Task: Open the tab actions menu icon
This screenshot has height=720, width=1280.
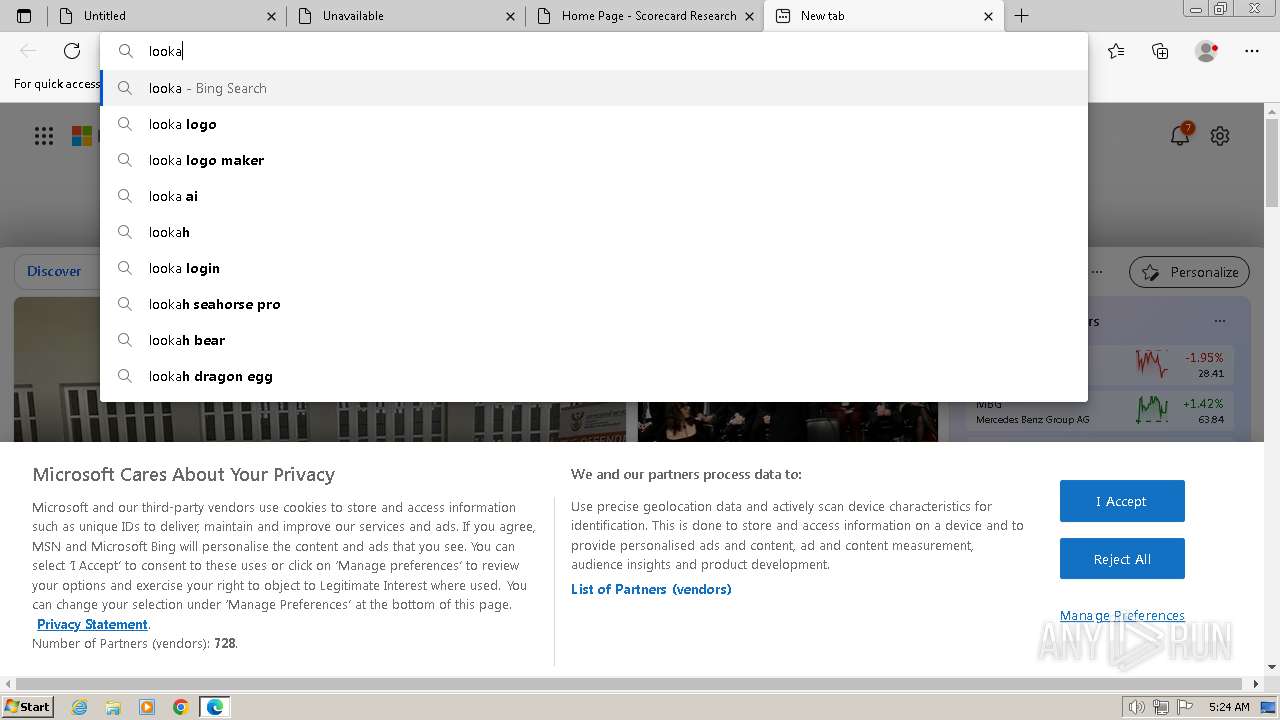Action: 24,16
